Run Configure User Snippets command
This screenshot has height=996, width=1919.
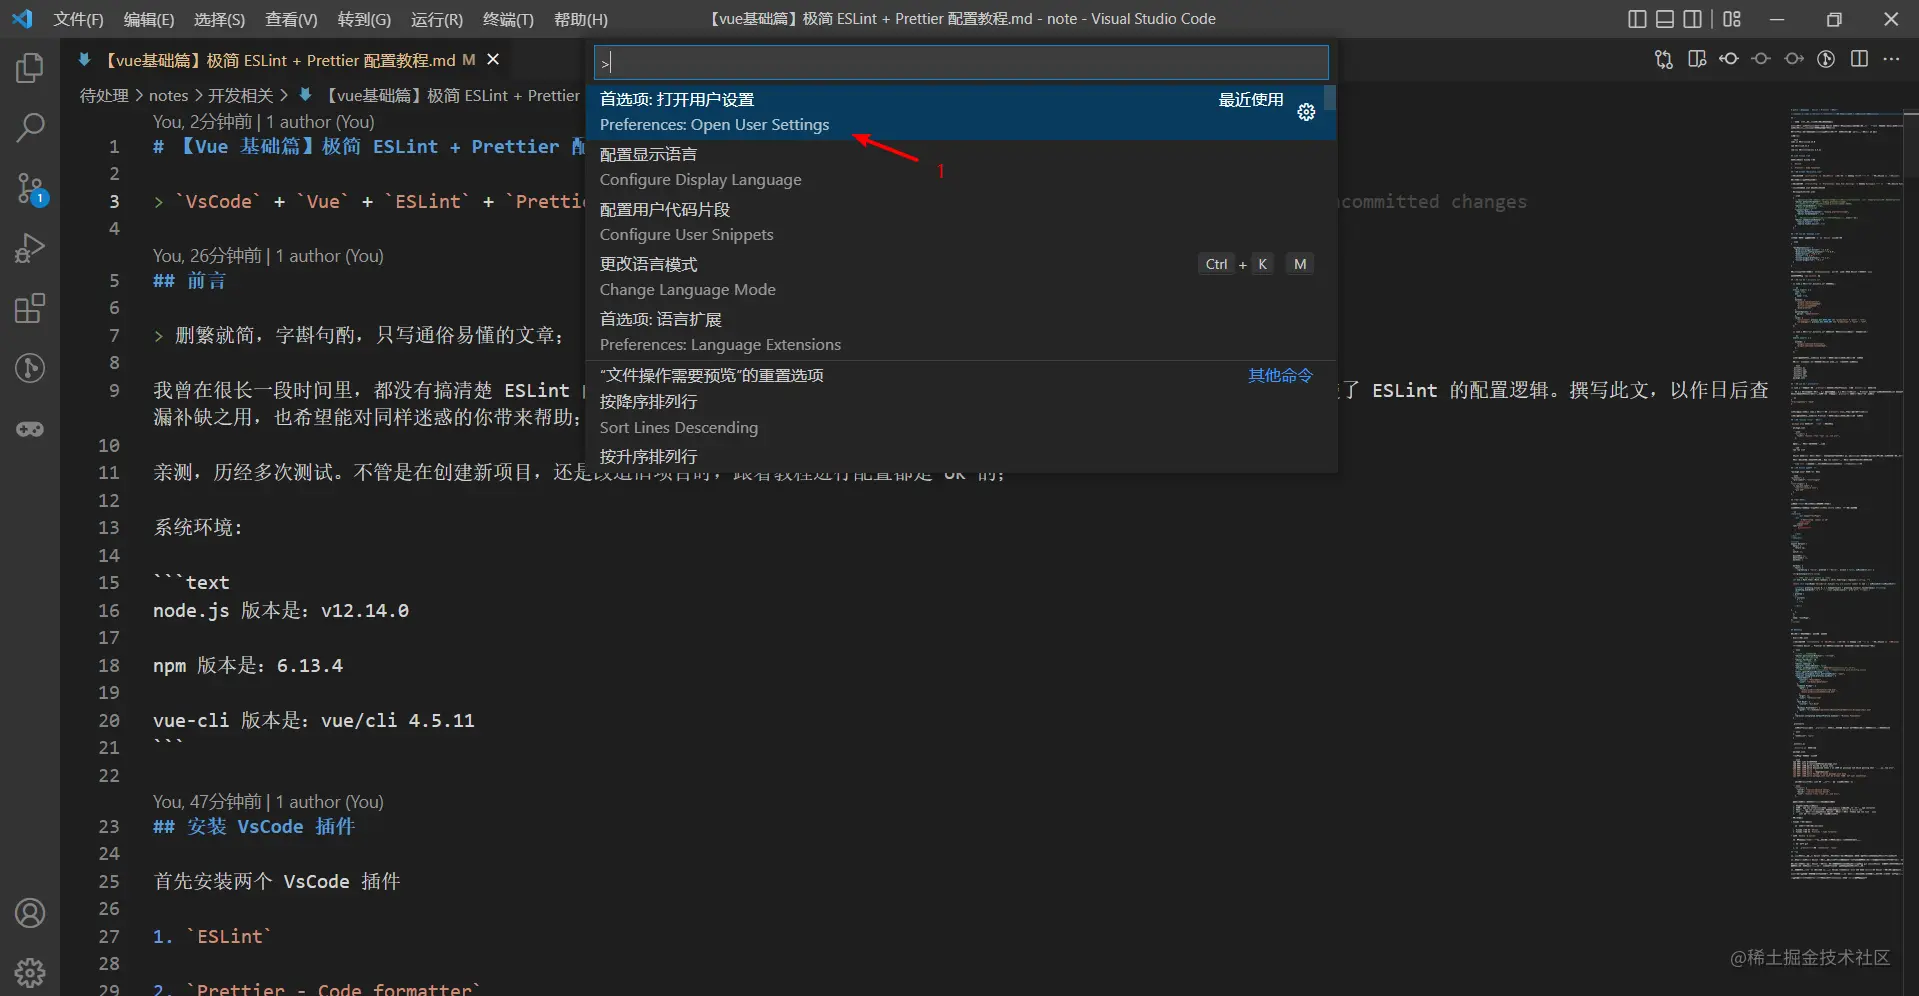tap(960, 222)
